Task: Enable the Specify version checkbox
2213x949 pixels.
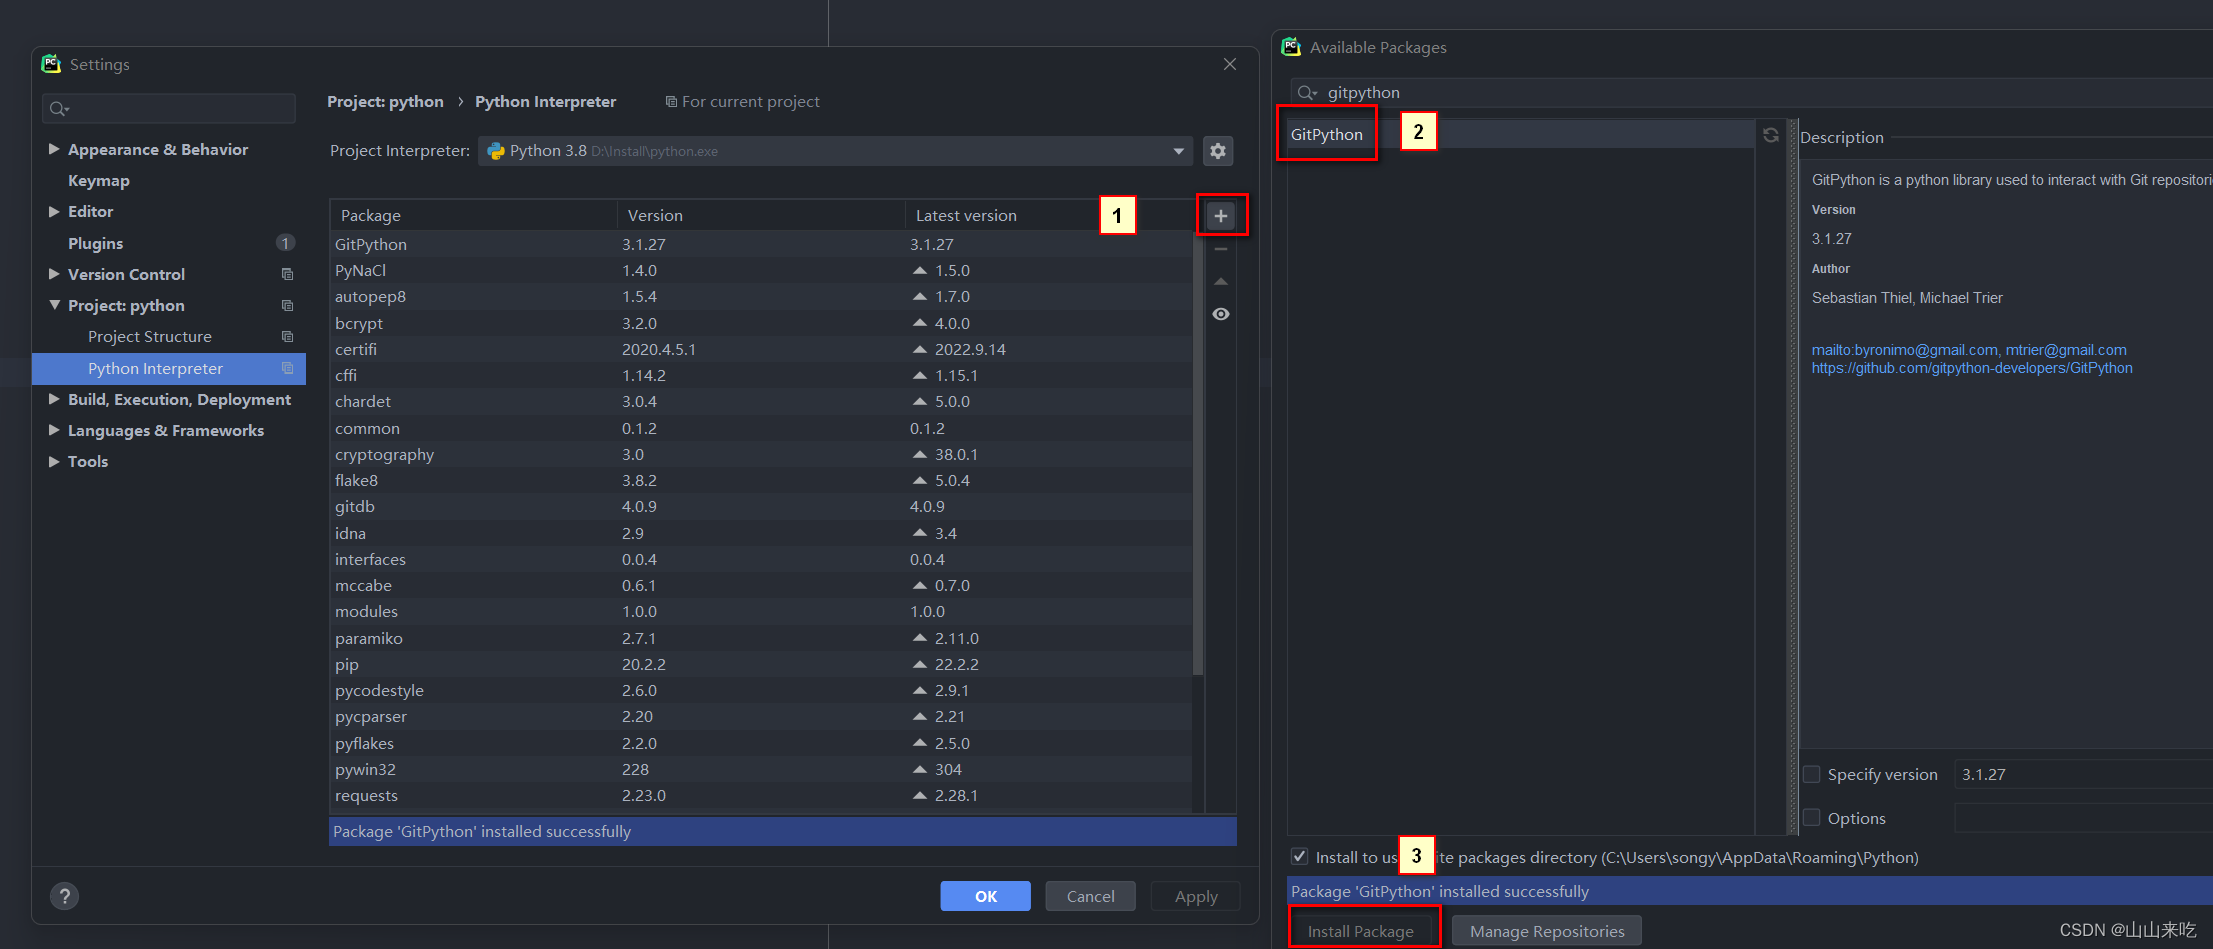Action: (1811, 775)
